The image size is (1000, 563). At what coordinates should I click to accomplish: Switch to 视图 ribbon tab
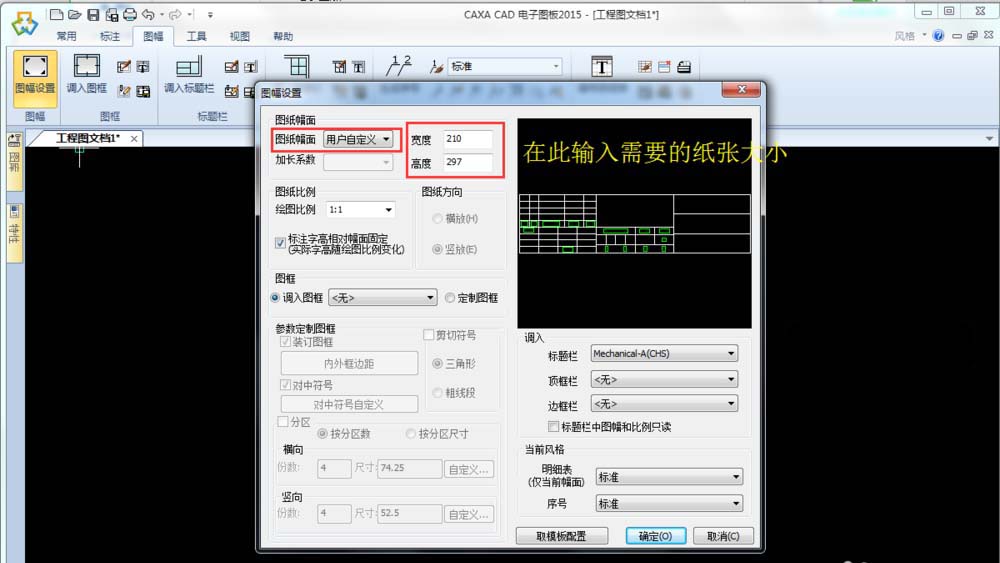(x=240, y=36)
